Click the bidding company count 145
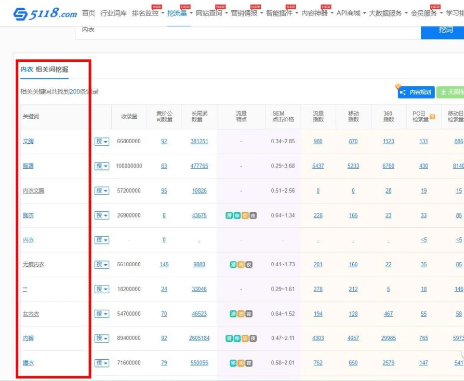This screenshot has width=464, height=381. point(164,265)
